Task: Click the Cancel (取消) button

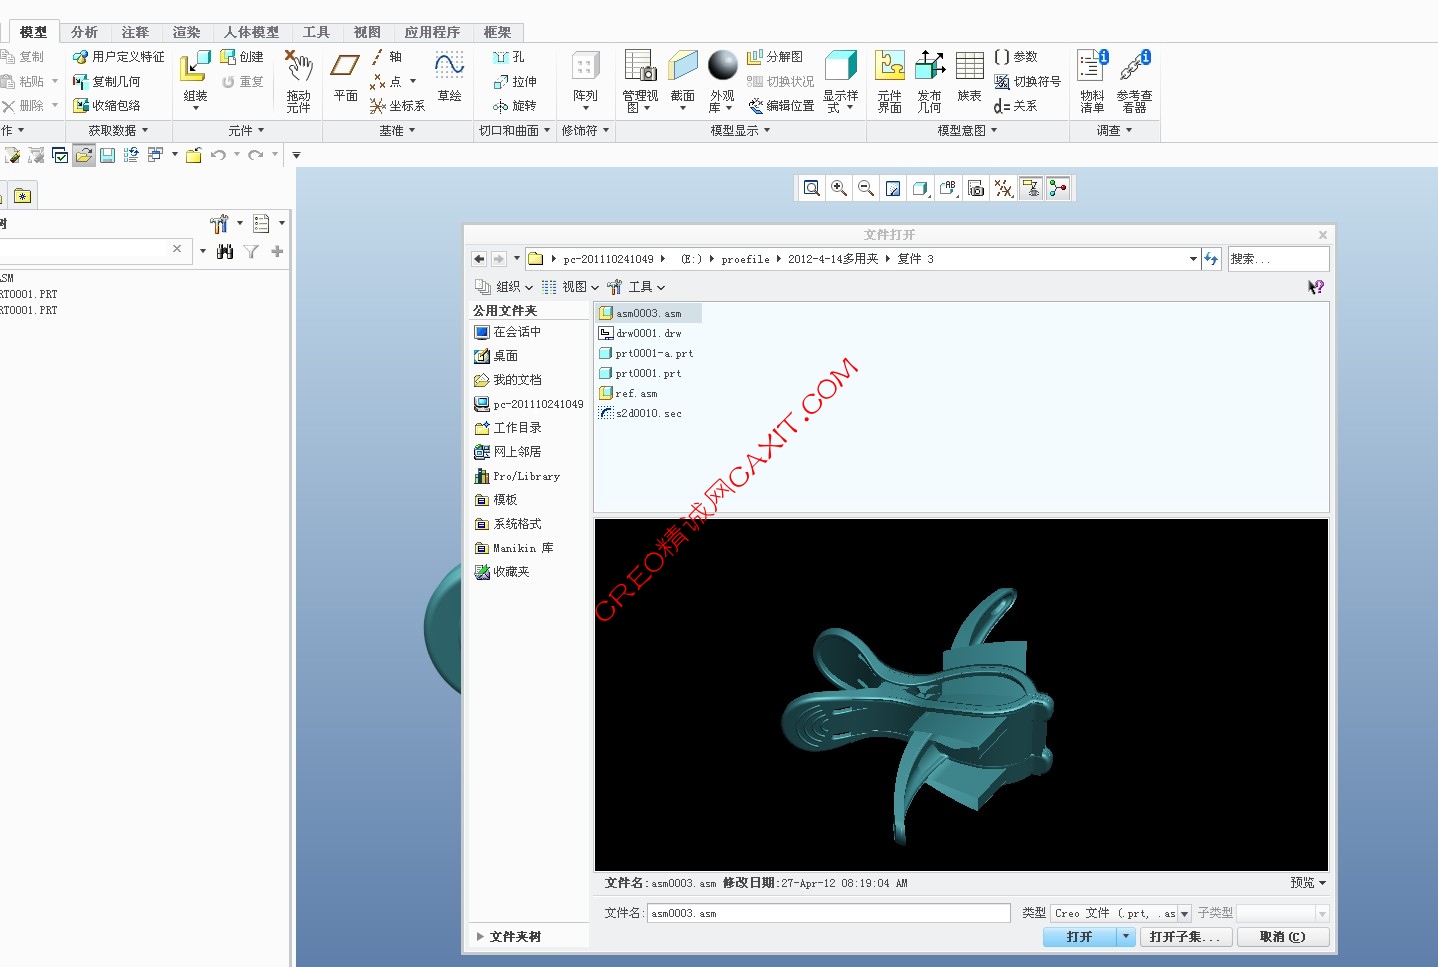Action: pyautogui.click(x=1283, y=937)
